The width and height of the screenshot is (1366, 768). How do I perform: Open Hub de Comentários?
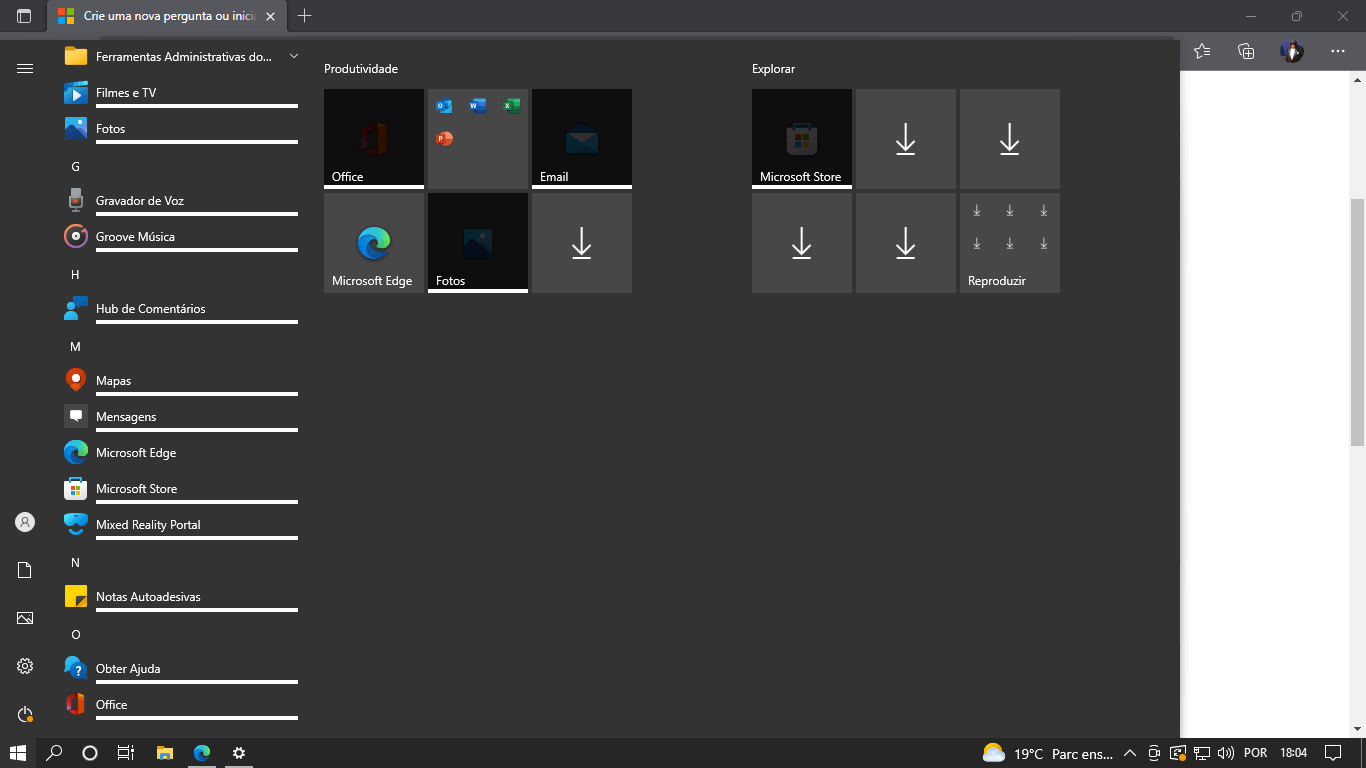[180, 309]
